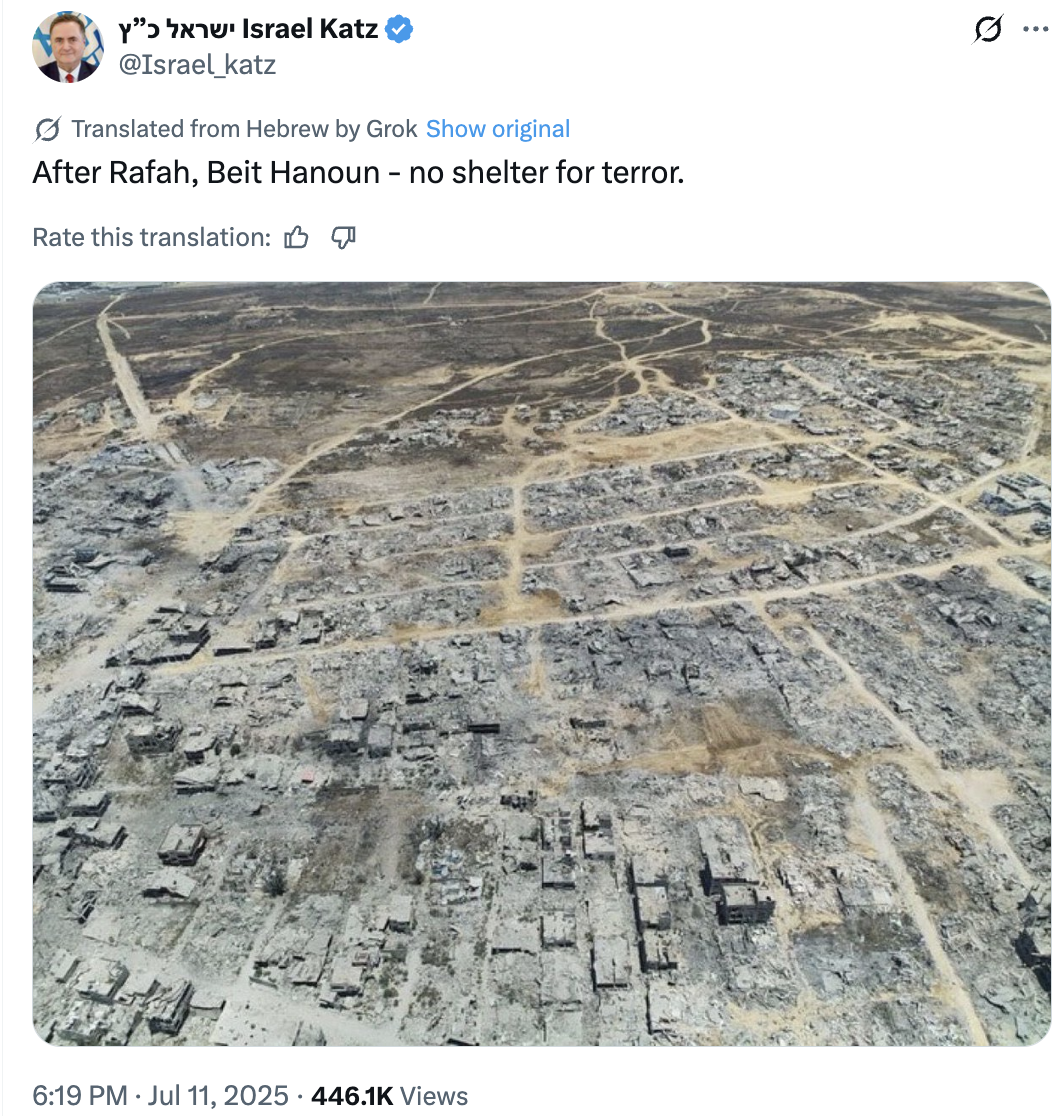Click the blue verified badge
This screenshot has height=1116, width=1064.
399,29
